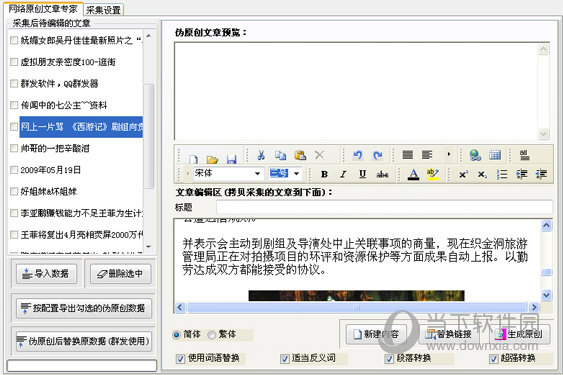Viewport: 563px width, 375px height.
Task: Insert a numbered list
Action: point(502,175)
